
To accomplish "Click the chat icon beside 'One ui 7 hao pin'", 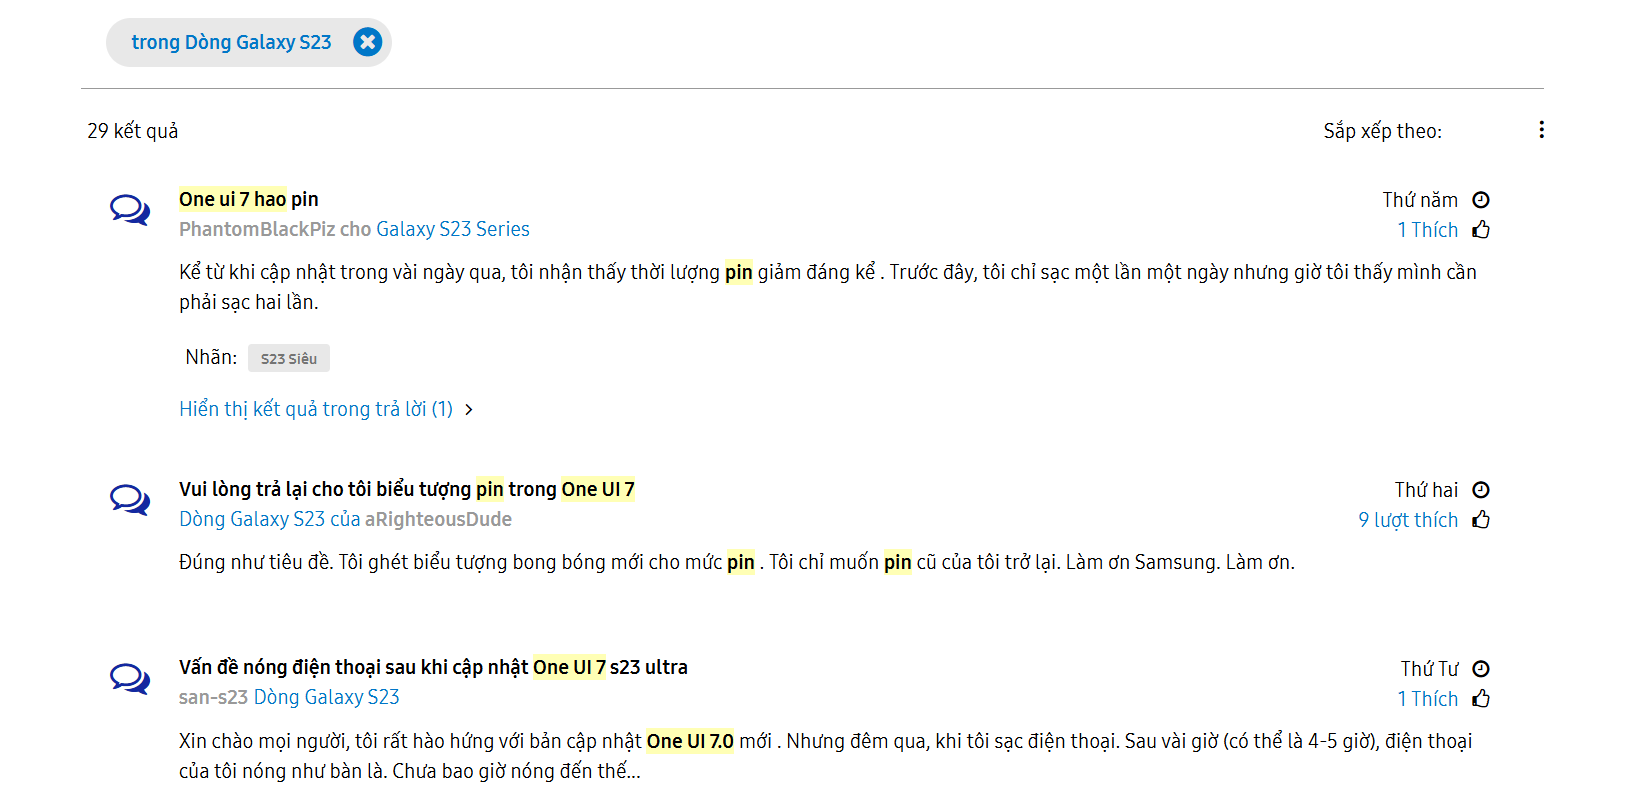I will [130, 210].
